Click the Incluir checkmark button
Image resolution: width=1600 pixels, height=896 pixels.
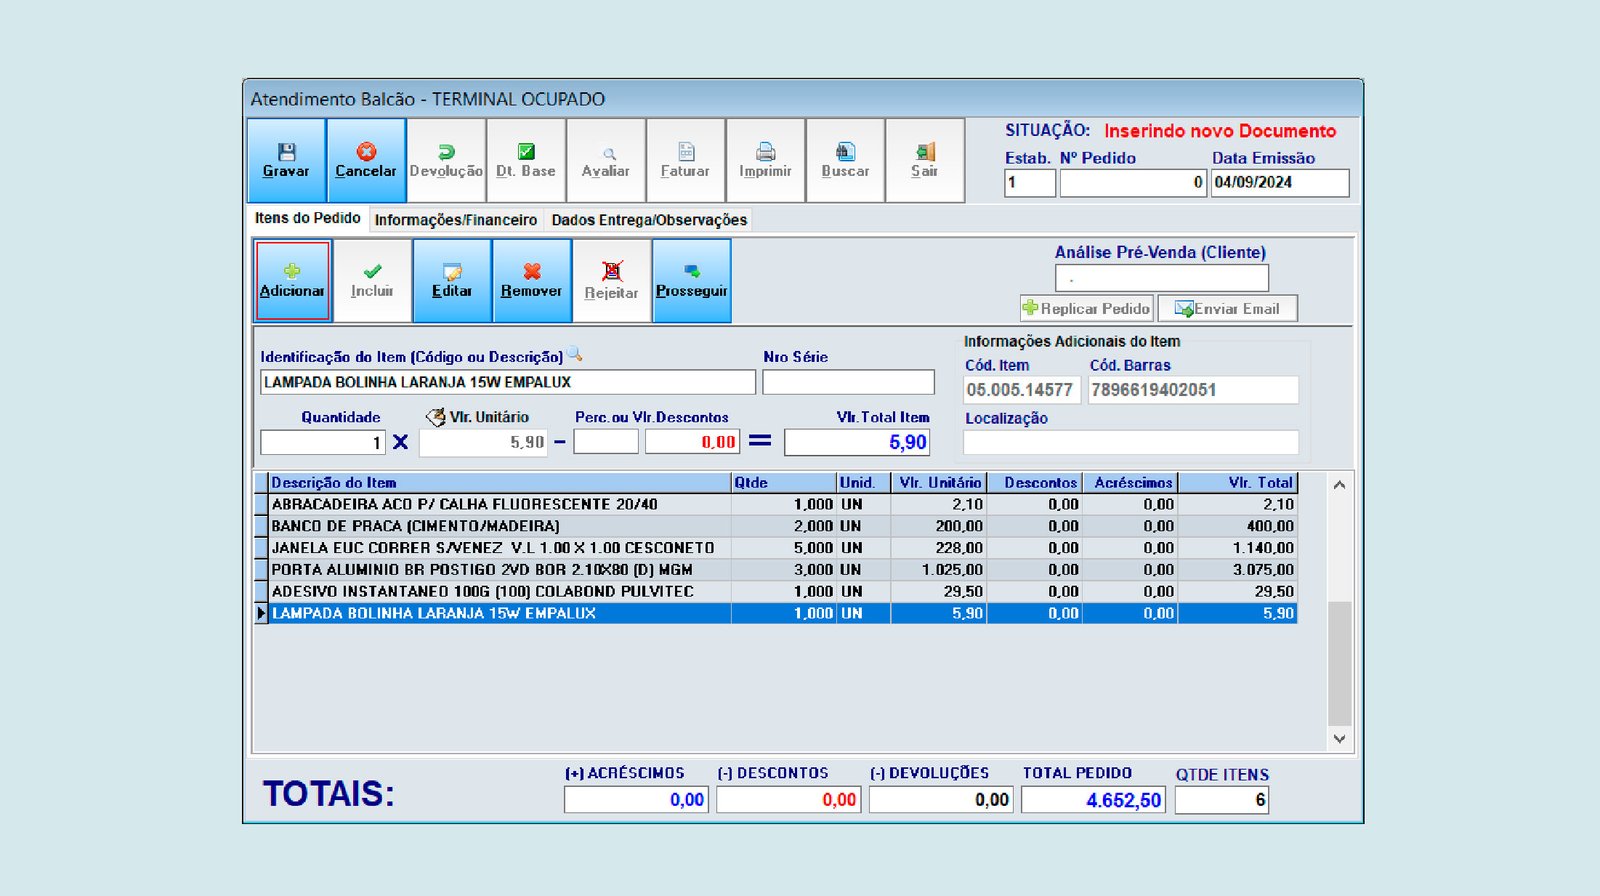372,281
